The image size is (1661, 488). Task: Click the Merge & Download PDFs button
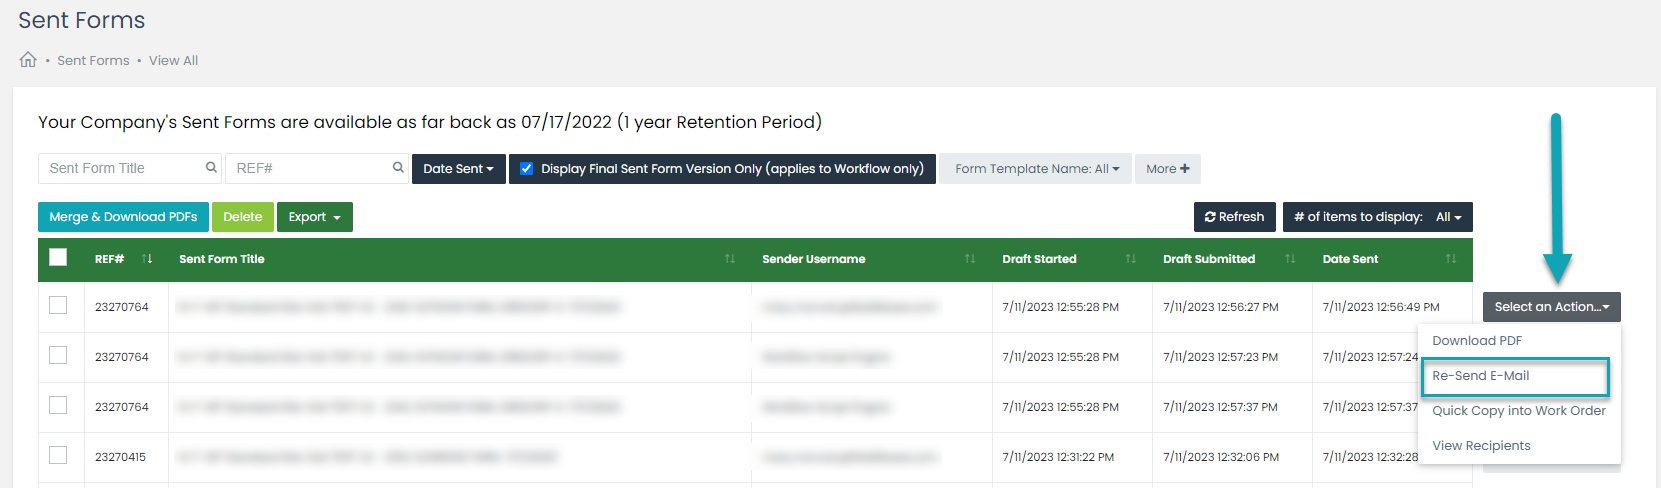pyautogui.click(x=123, y=217)
